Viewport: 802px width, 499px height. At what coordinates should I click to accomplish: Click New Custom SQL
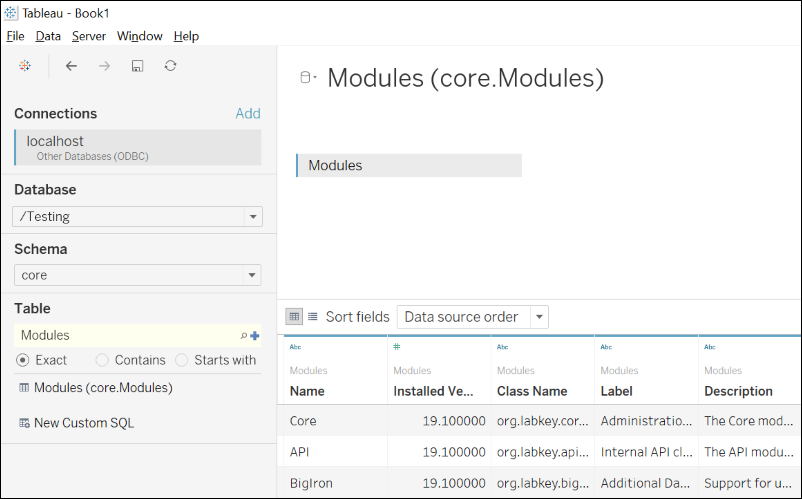point(83,423)
